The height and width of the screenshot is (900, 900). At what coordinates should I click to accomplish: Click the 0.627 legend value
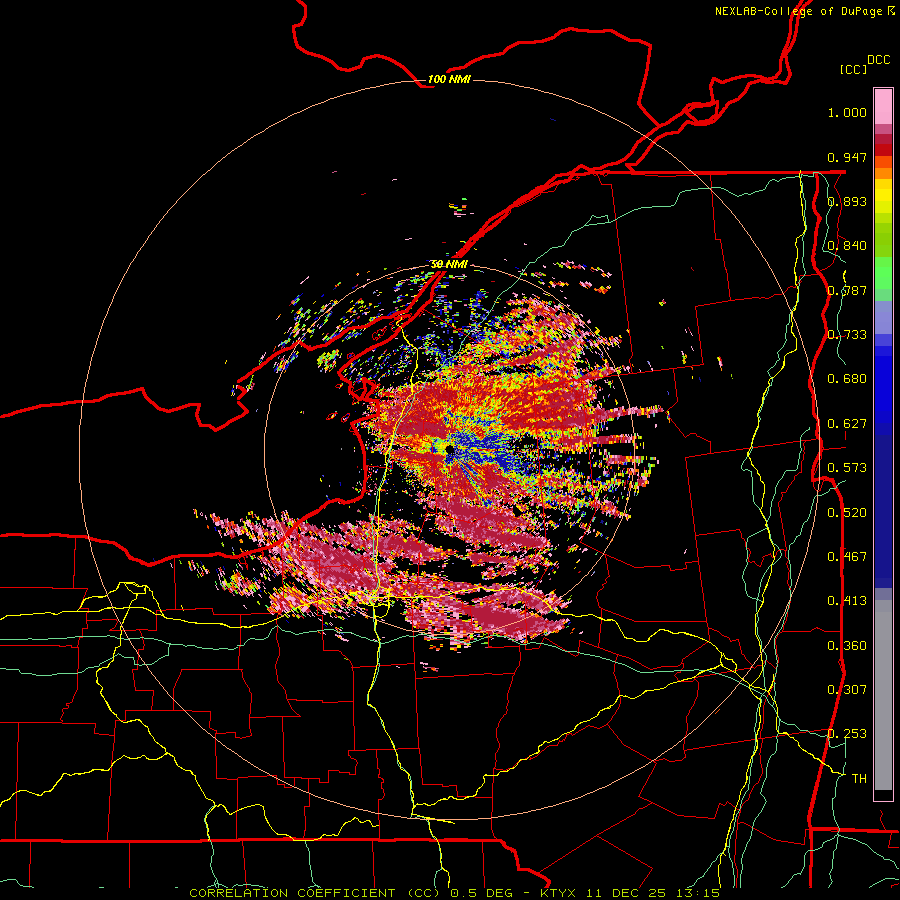tap(847, 424)
